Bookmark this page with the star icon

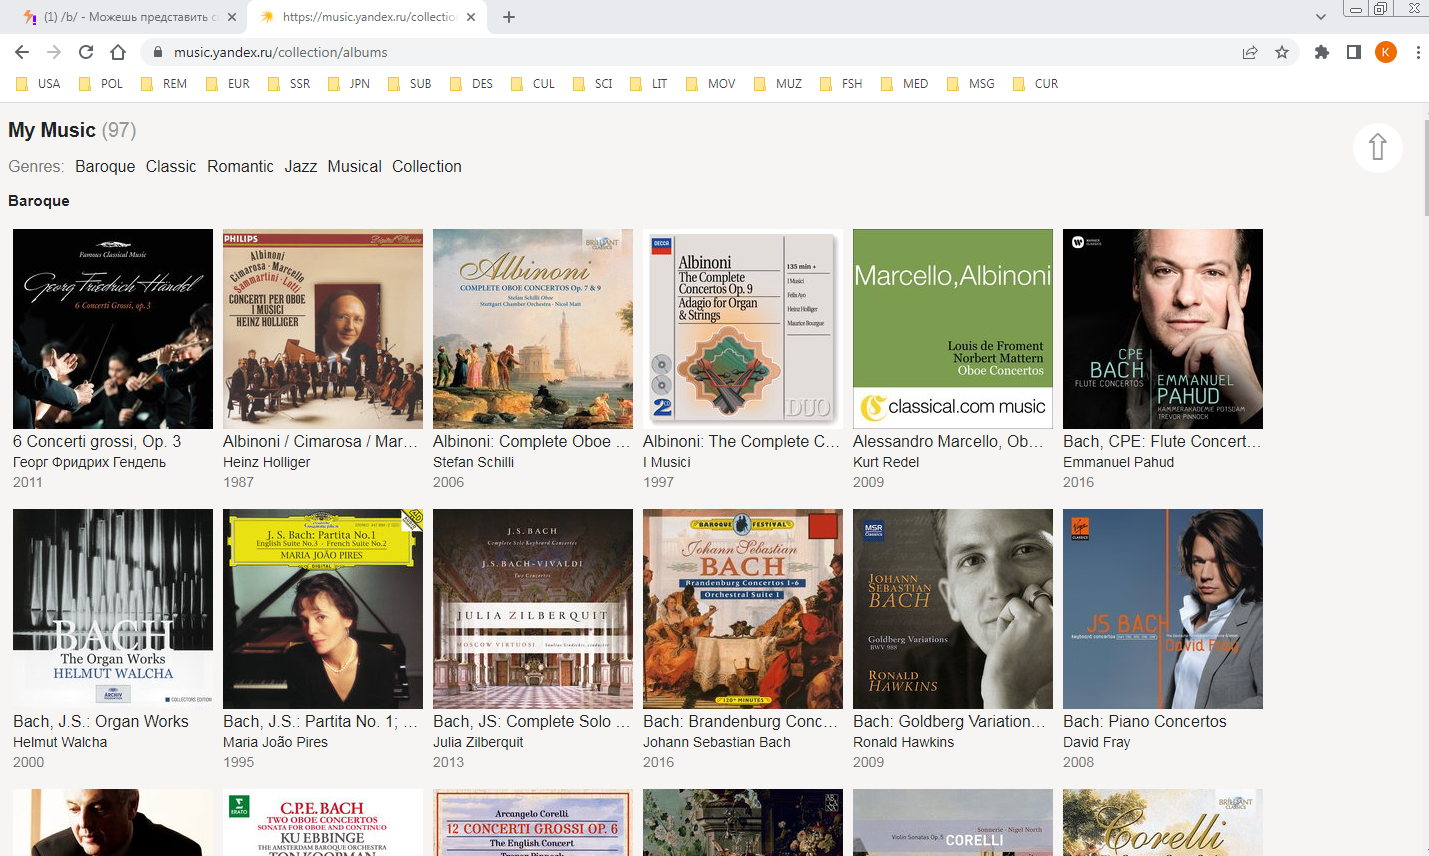[x=1282, y=52]
